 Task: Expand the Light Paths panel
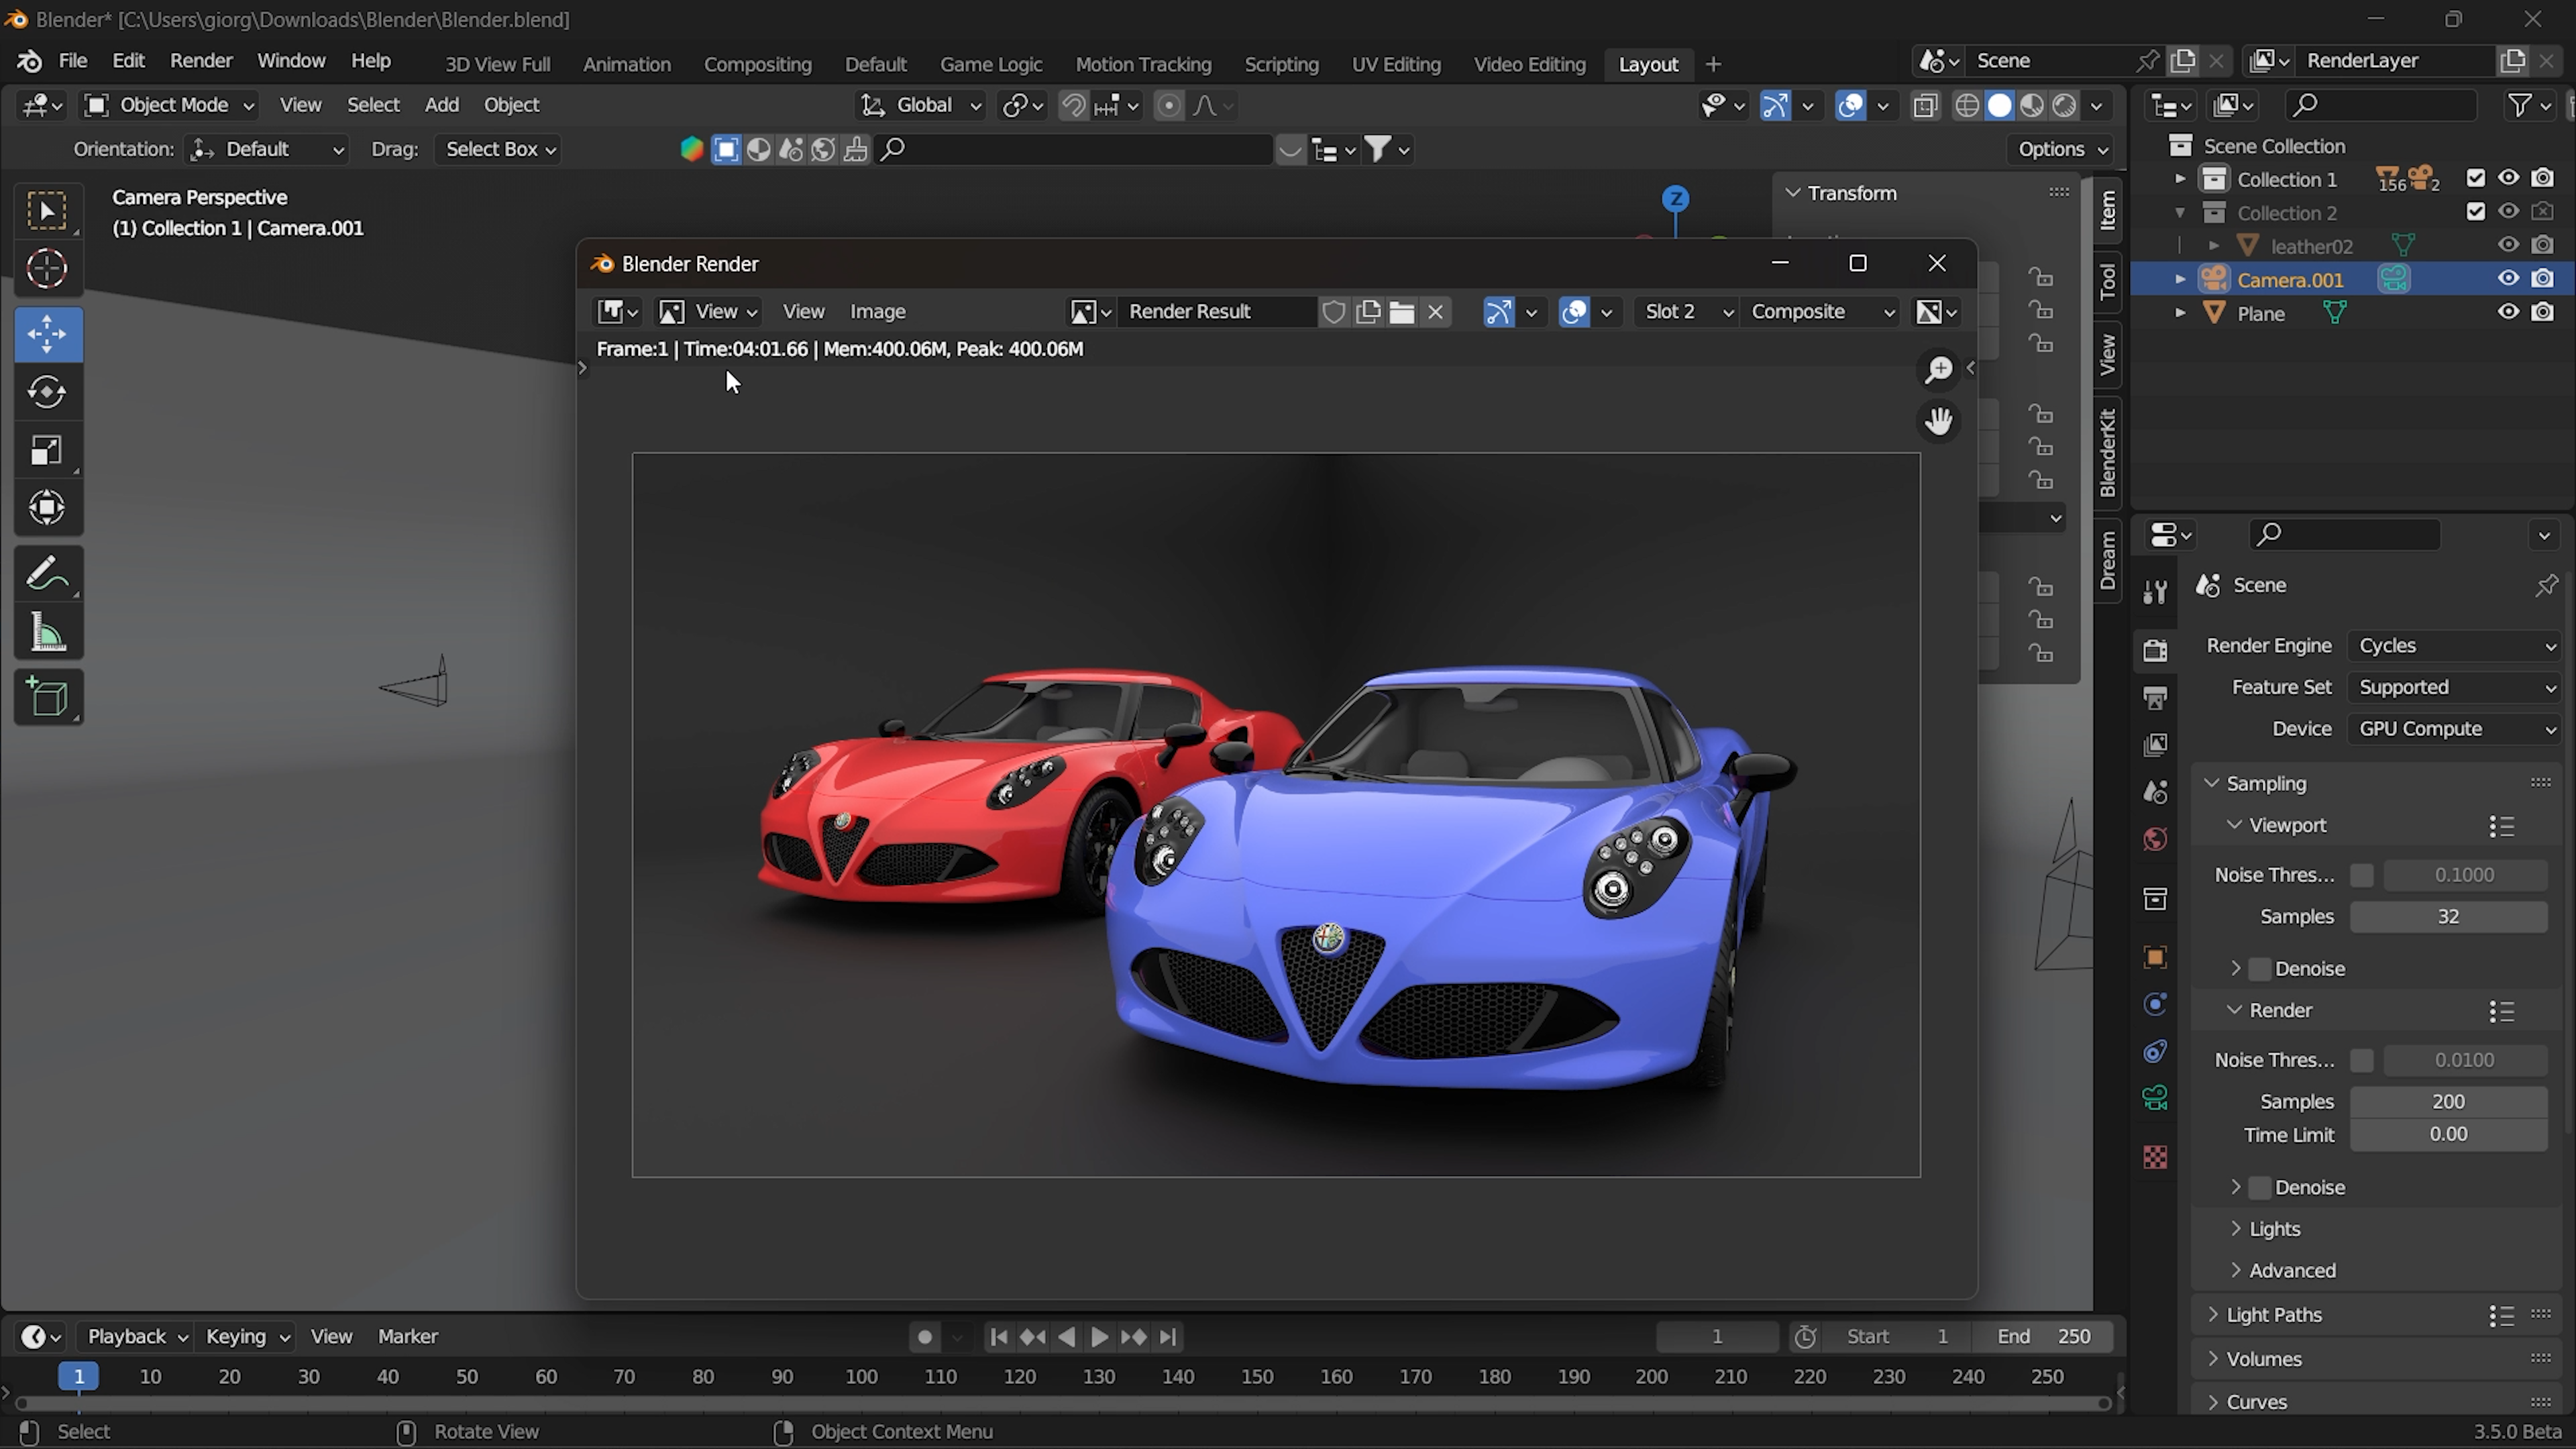[x=2273, y=1315]
